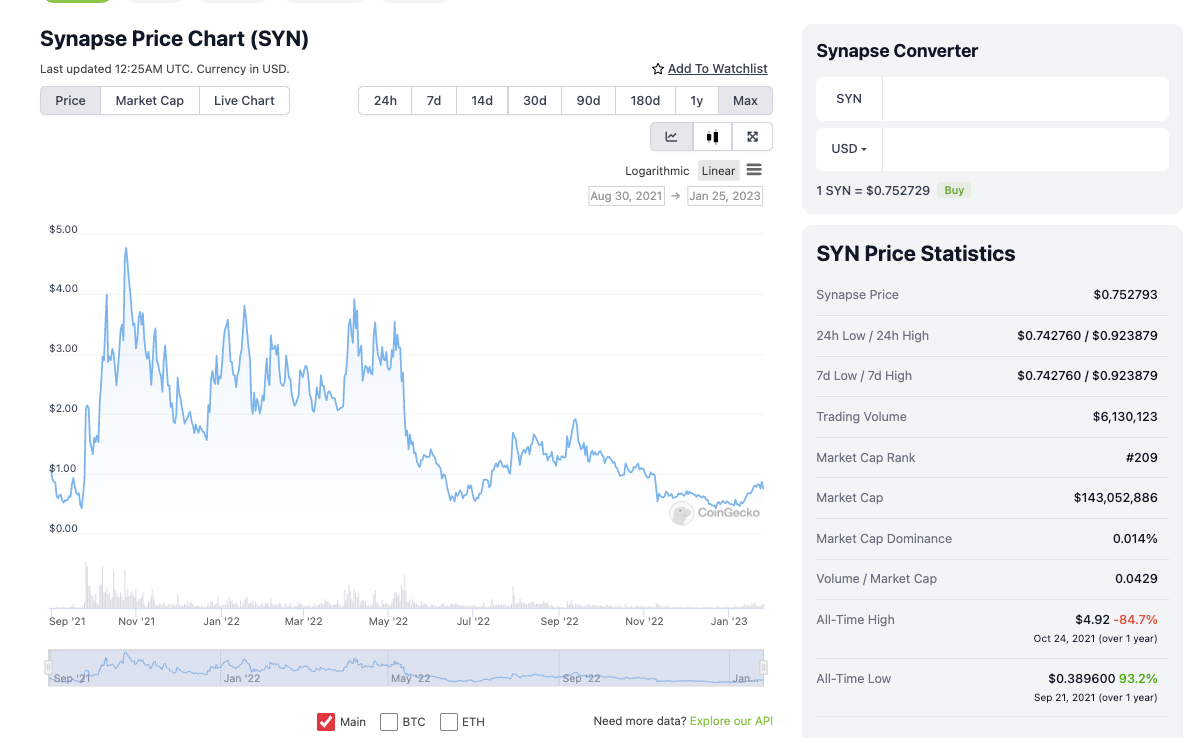Enable the BTC comparison checkbox
The height and width of the screenshot is (738, 1203).
coord(389,721)
